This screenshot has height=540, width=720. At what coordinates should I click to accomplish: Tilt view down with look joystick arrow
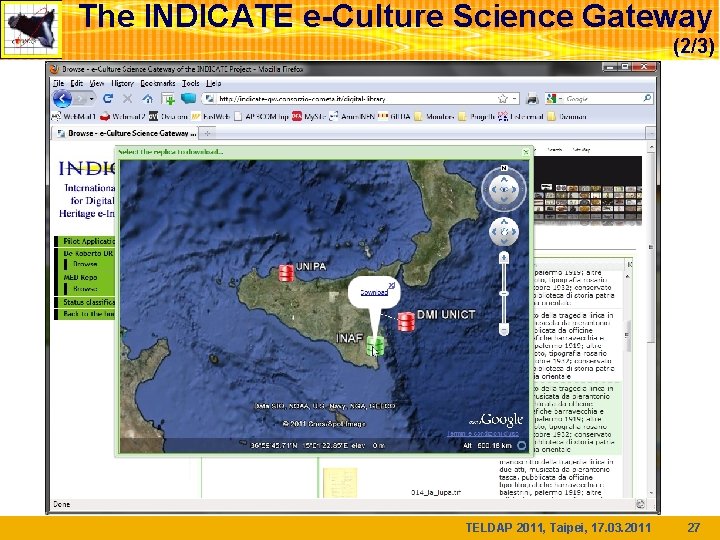click(504, 199)
